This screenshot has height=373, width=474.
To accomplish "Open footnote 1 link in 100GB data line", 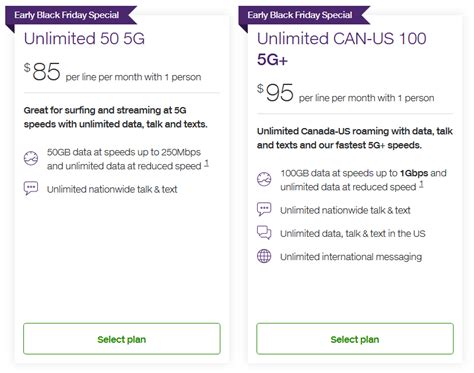I will click(422, 184).
